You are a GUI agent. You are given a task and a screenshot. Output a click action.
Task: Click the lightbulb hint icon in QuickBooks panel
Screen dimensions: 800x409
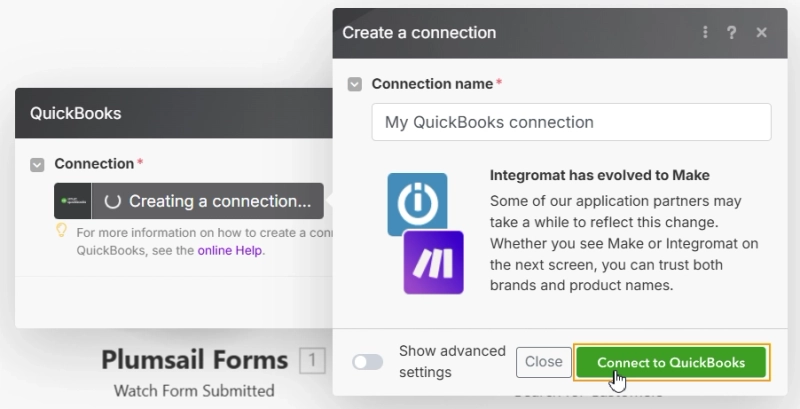pyautogui.click(x=61, y=231)
